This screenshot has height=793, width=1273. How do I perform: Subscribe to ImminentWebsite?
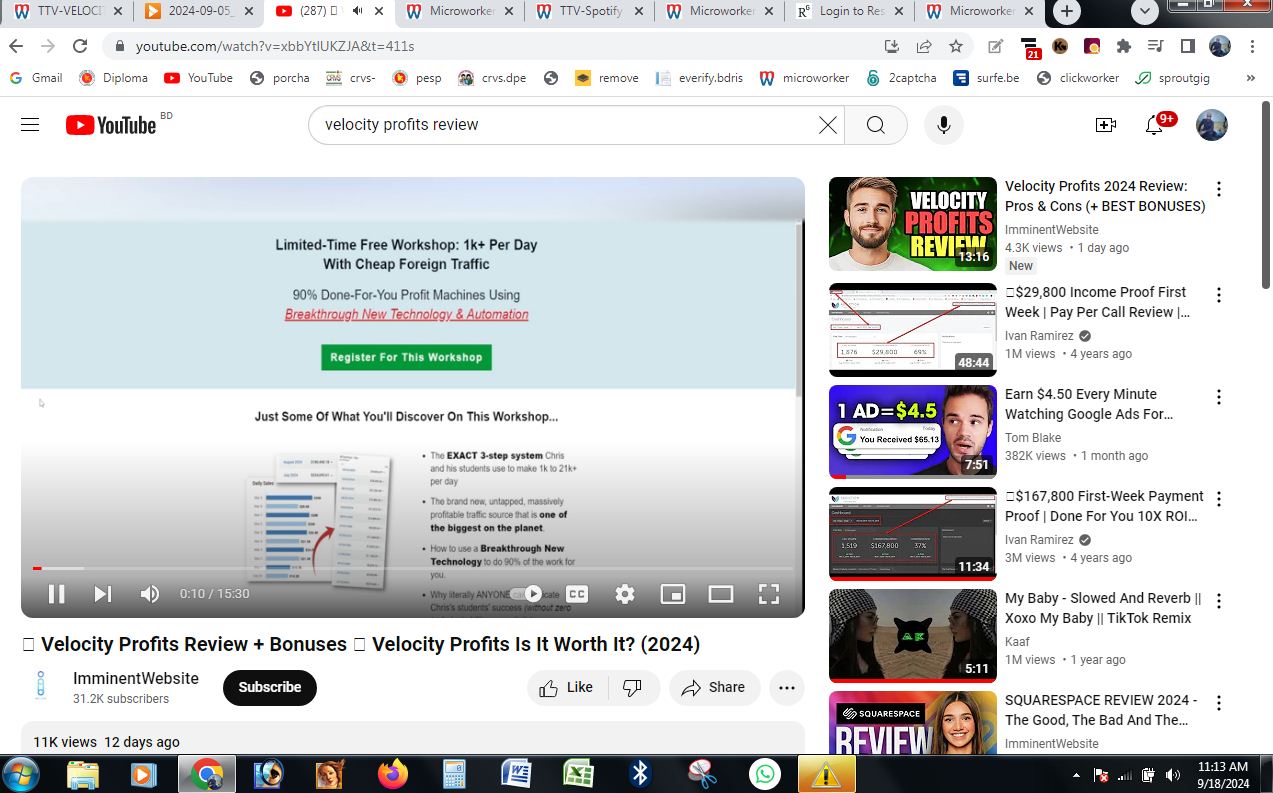(x=270, y=688)
